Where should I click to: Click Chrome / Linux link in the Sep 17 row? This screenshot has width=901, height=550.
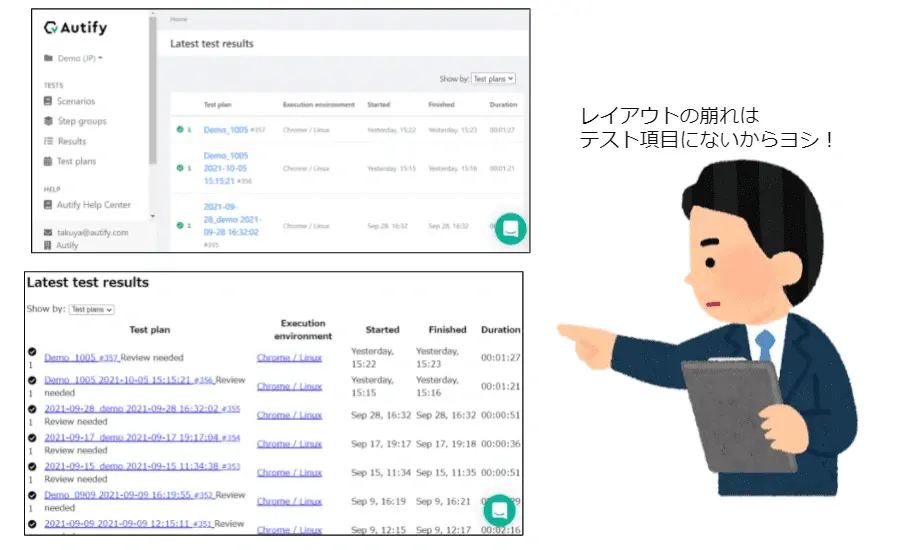pos(290,444)
